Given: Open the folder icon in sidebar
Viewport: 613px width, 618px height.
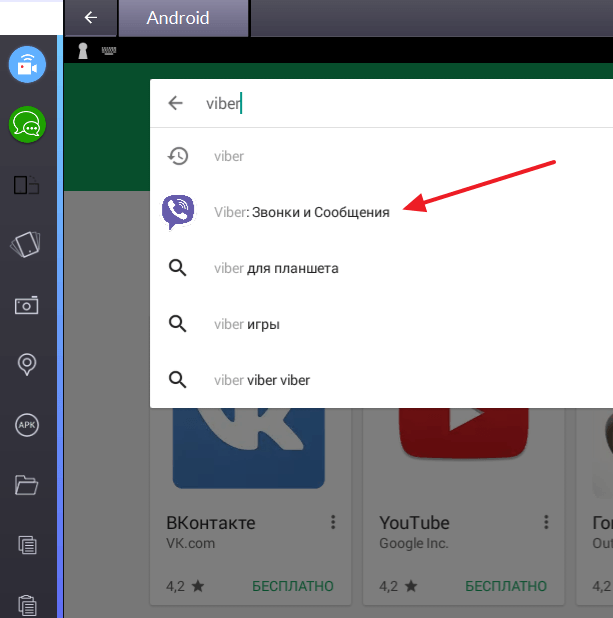Looking at the screenshot, I should (x=26, y=485).
